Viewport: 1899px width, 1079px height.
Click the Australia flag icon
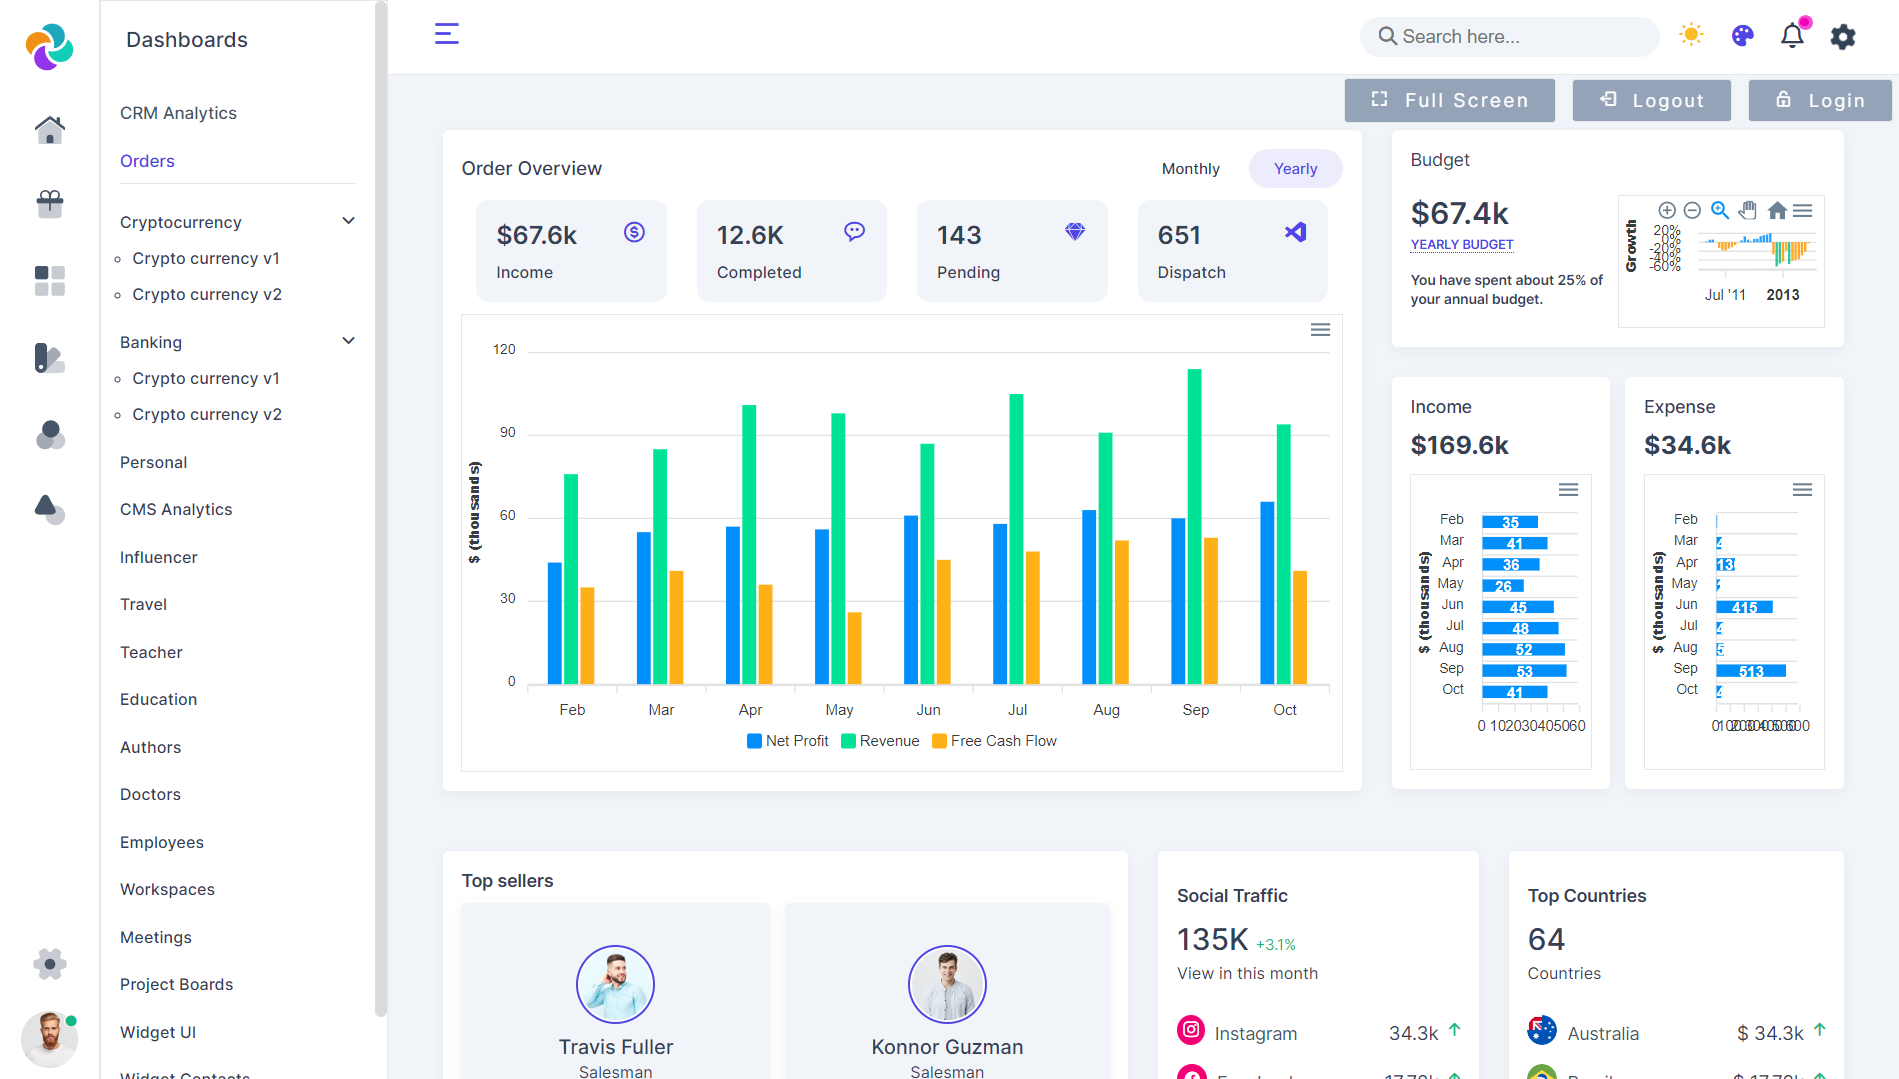point(1542,1030)
